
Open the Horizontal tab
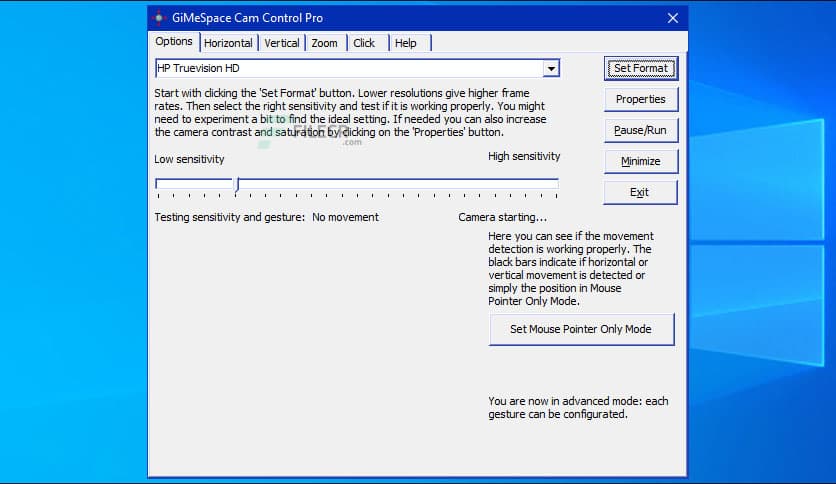228,43
